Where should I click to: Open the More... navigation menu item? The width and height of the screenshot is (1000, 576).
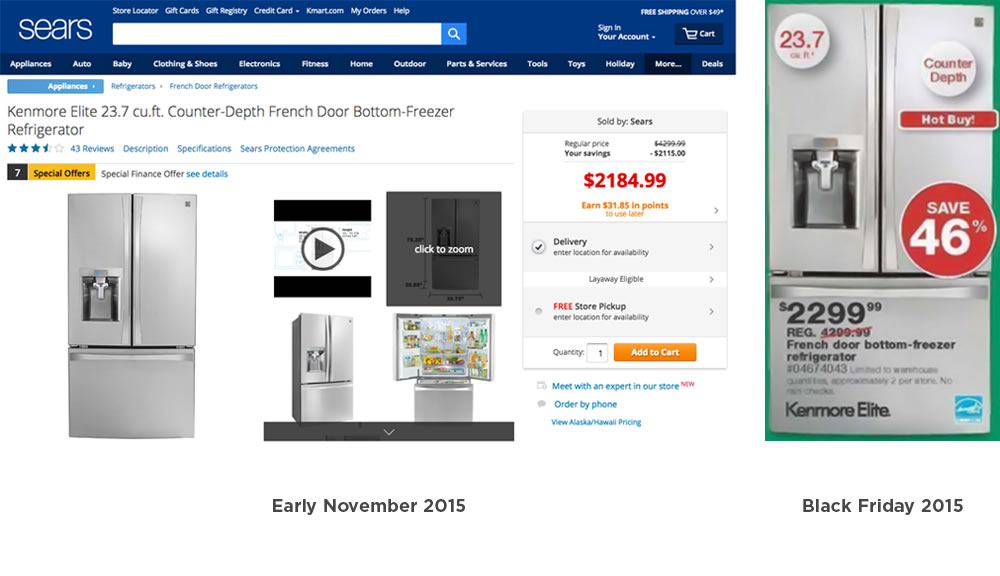[x=668, y=64]
